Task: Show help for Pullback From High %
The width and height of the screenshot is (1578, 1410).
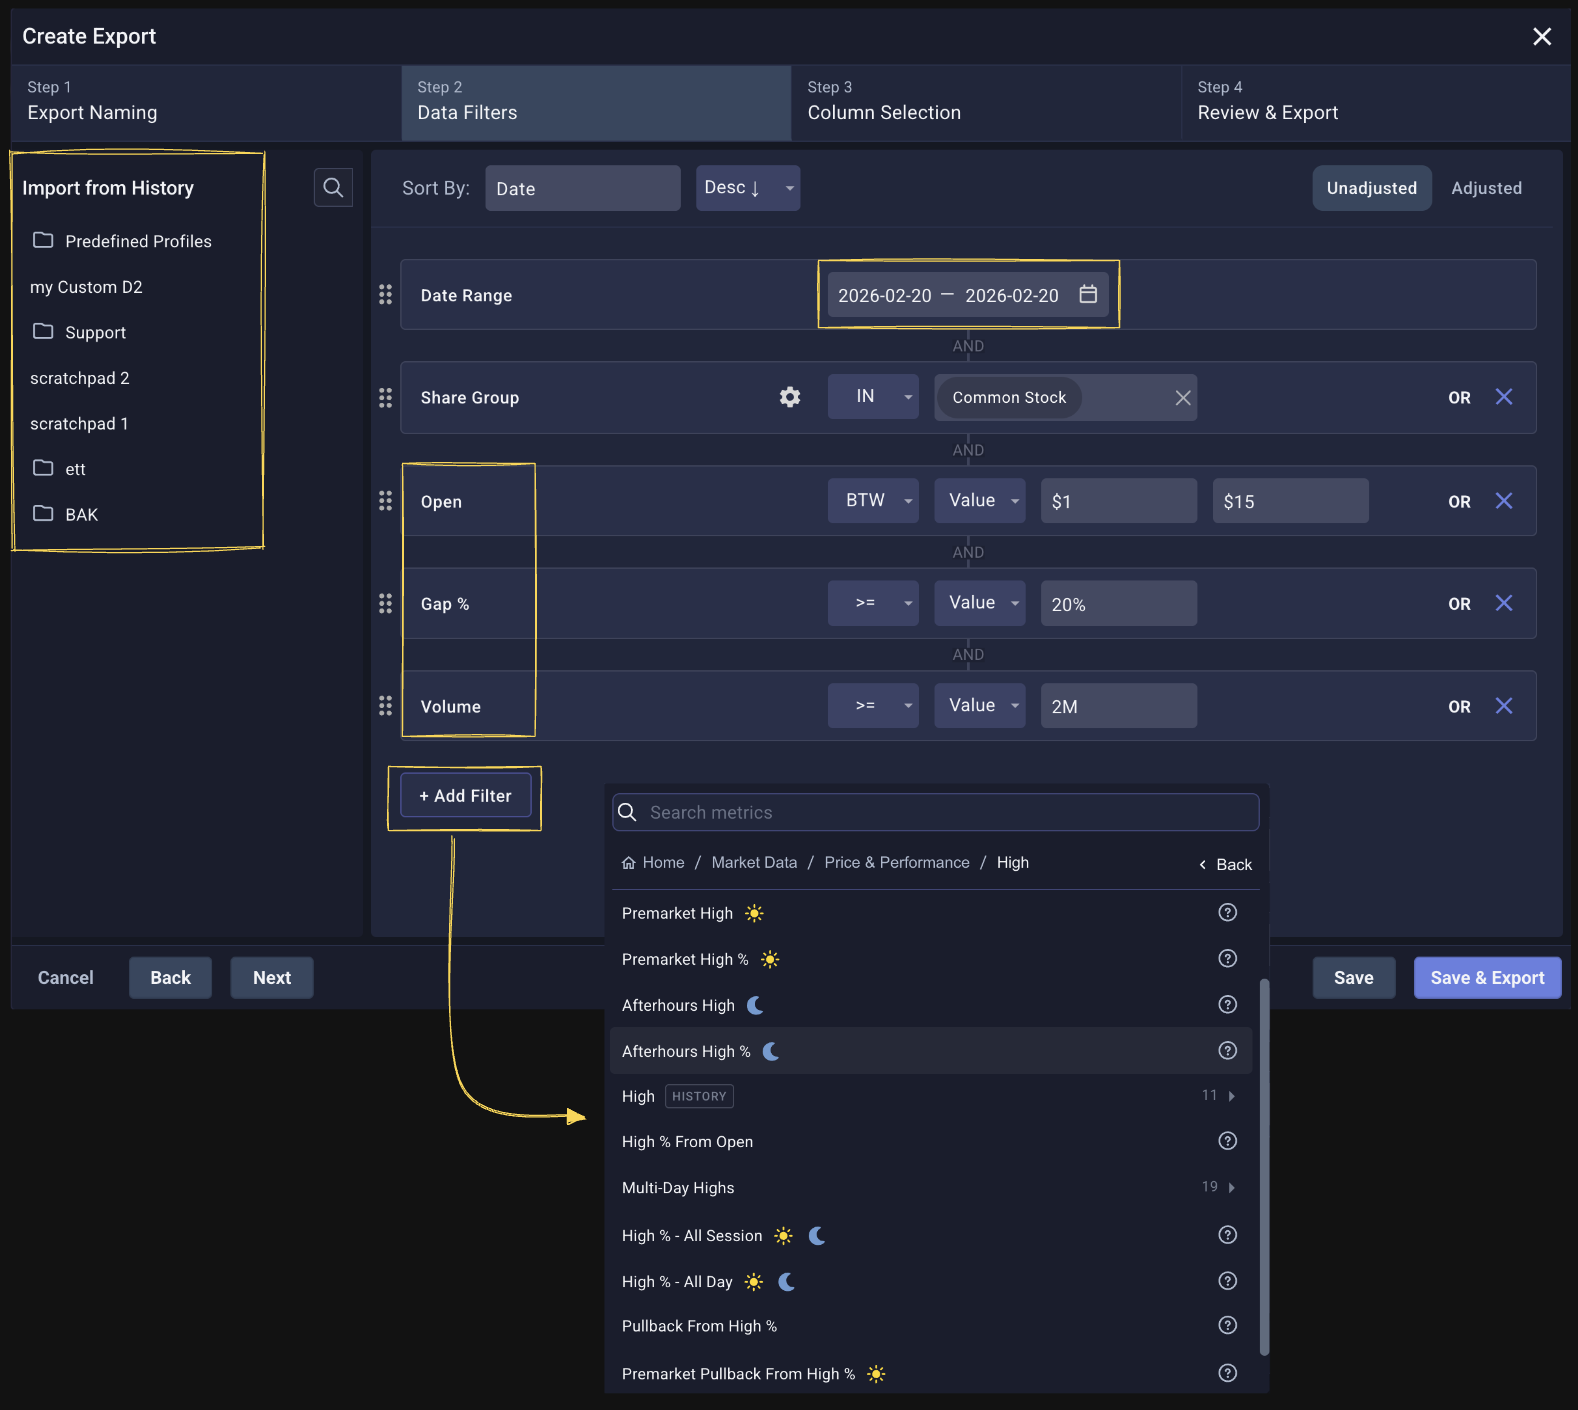Action: (x=1228, y=1325)
